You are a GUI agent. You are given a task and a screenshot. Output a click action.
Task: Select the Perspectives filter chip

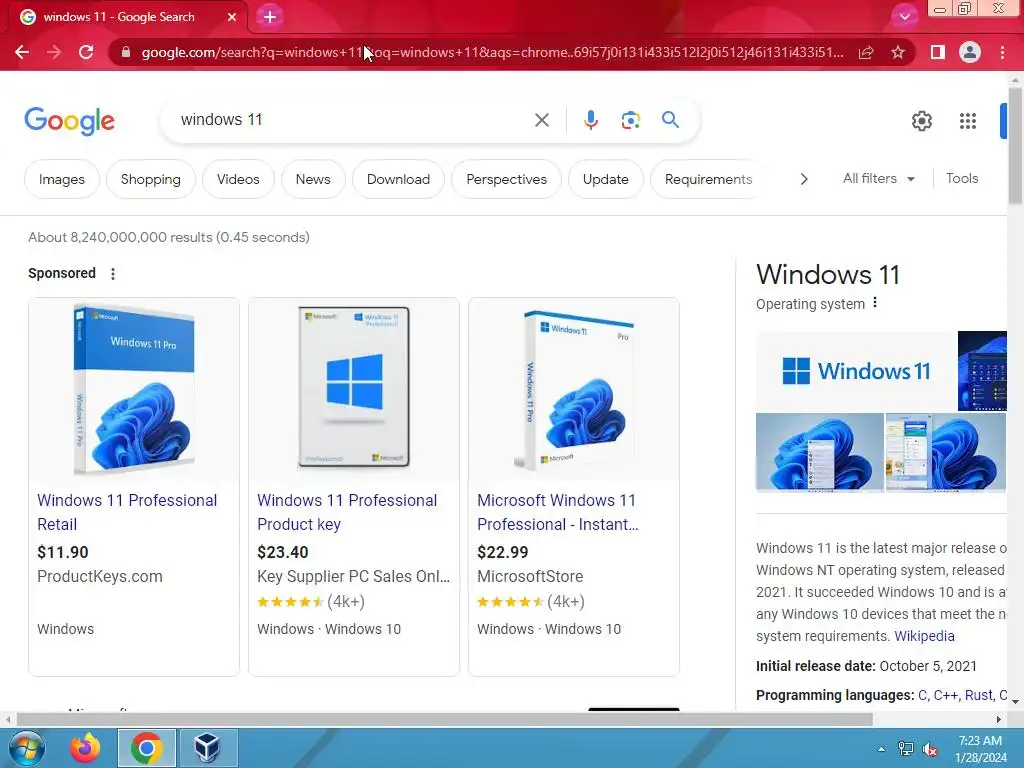coord(506,179)
